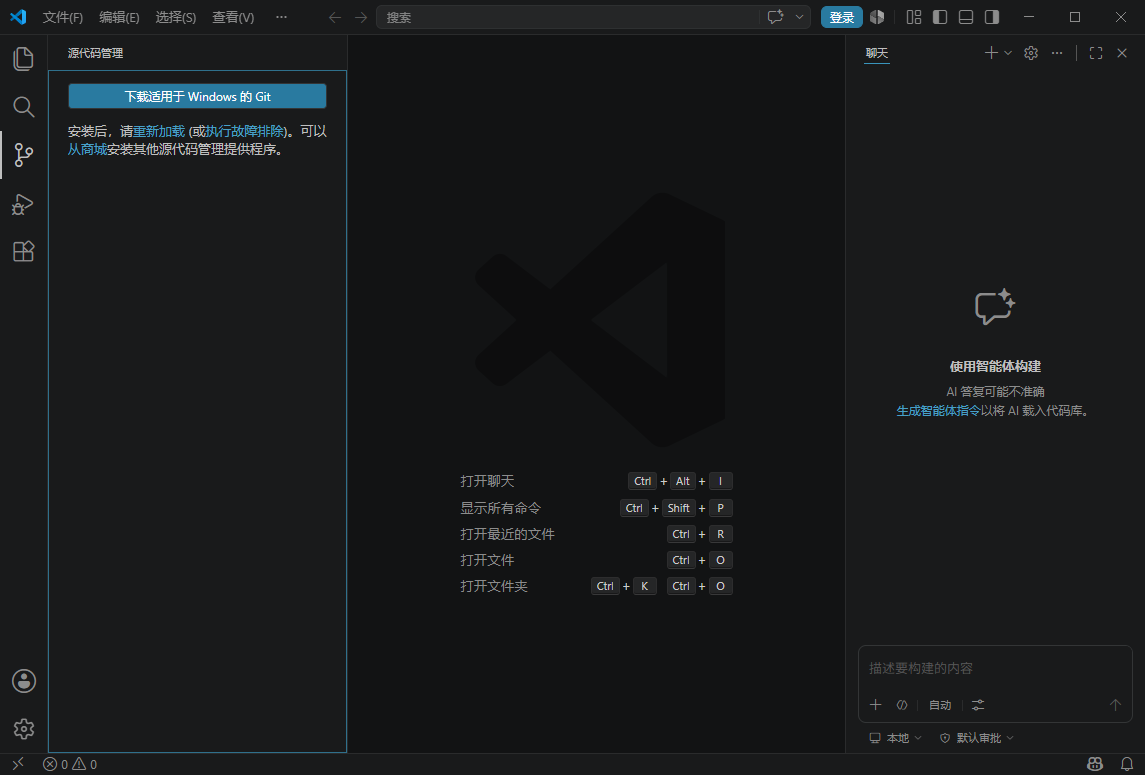Image resolution: width=1145 pixels, height=775 pixels.
Task: Open notifications bell in status bar
Action: click(x=1127, y=764)
